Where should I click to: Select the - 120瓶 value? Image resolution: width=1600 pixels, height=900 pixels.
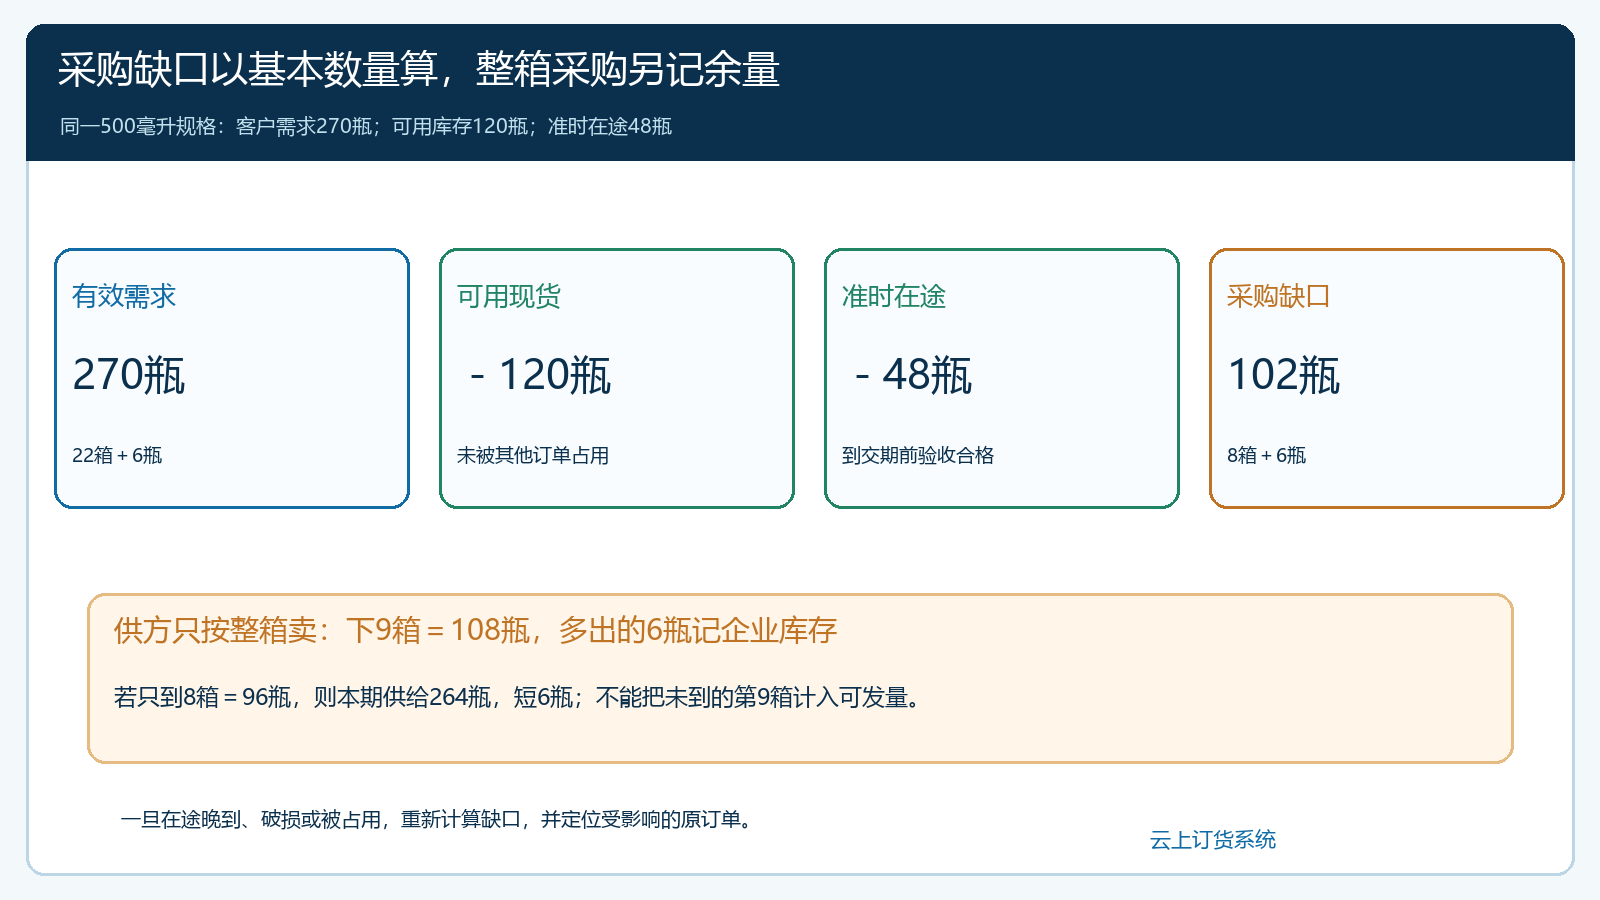(x=540, y=375)
